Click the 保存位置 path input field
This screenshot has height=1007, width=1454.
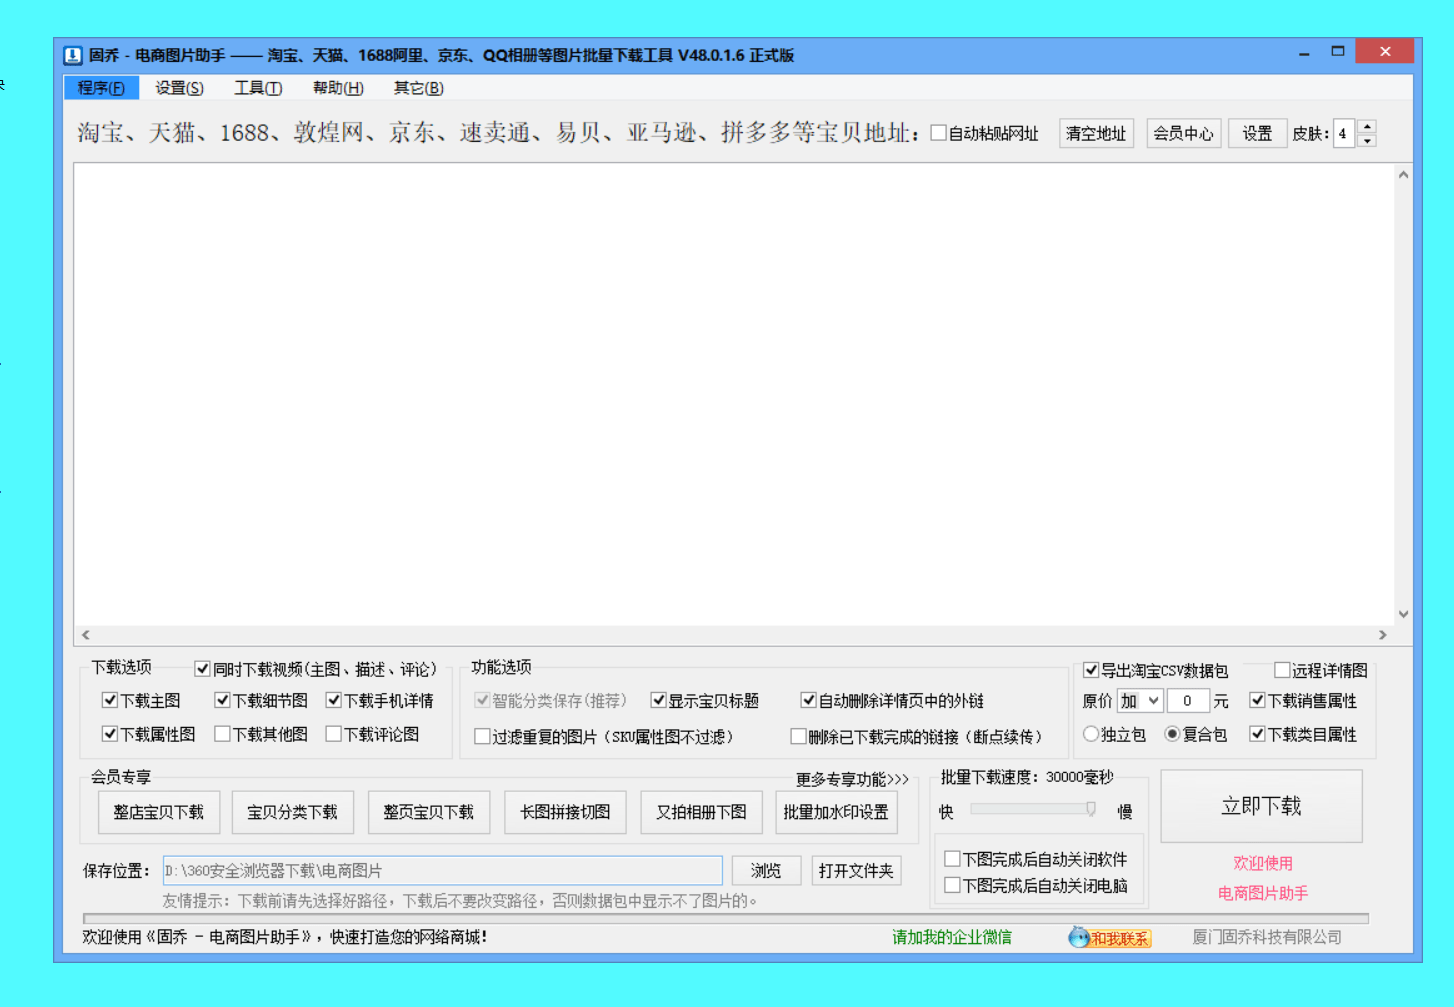(x=442, y=871)
